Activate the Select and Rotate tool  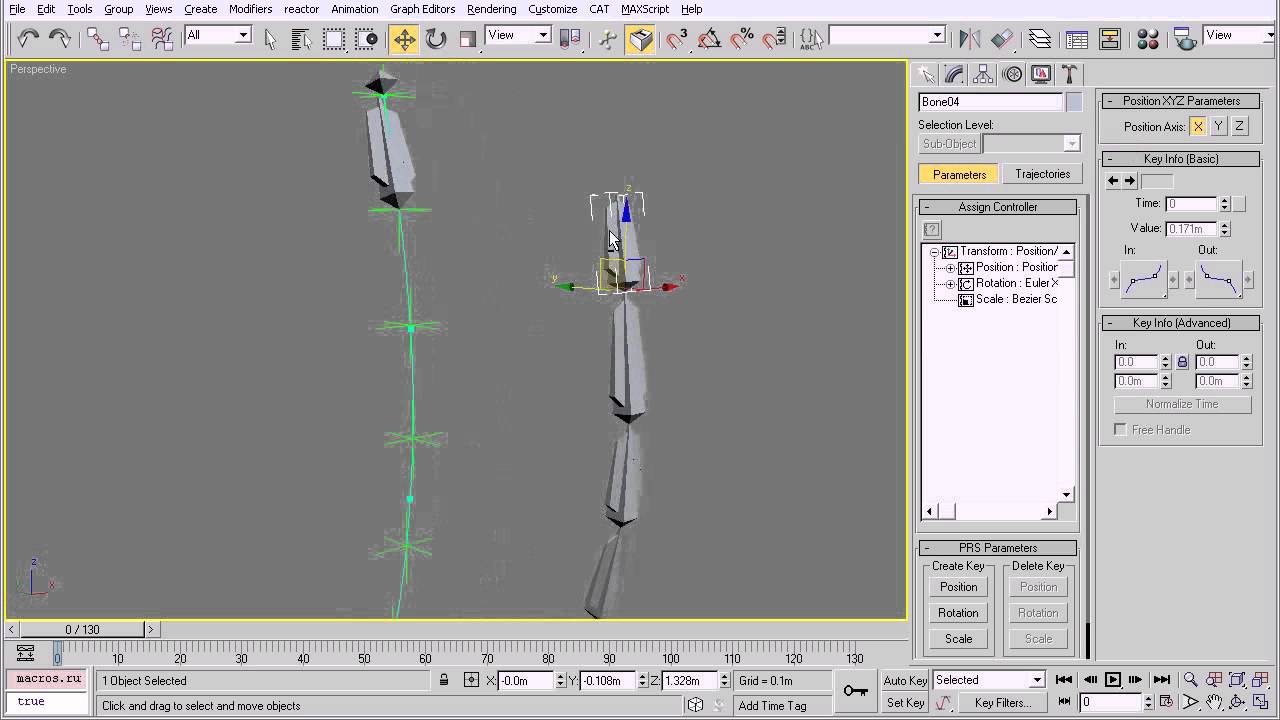tap(436, 39)
